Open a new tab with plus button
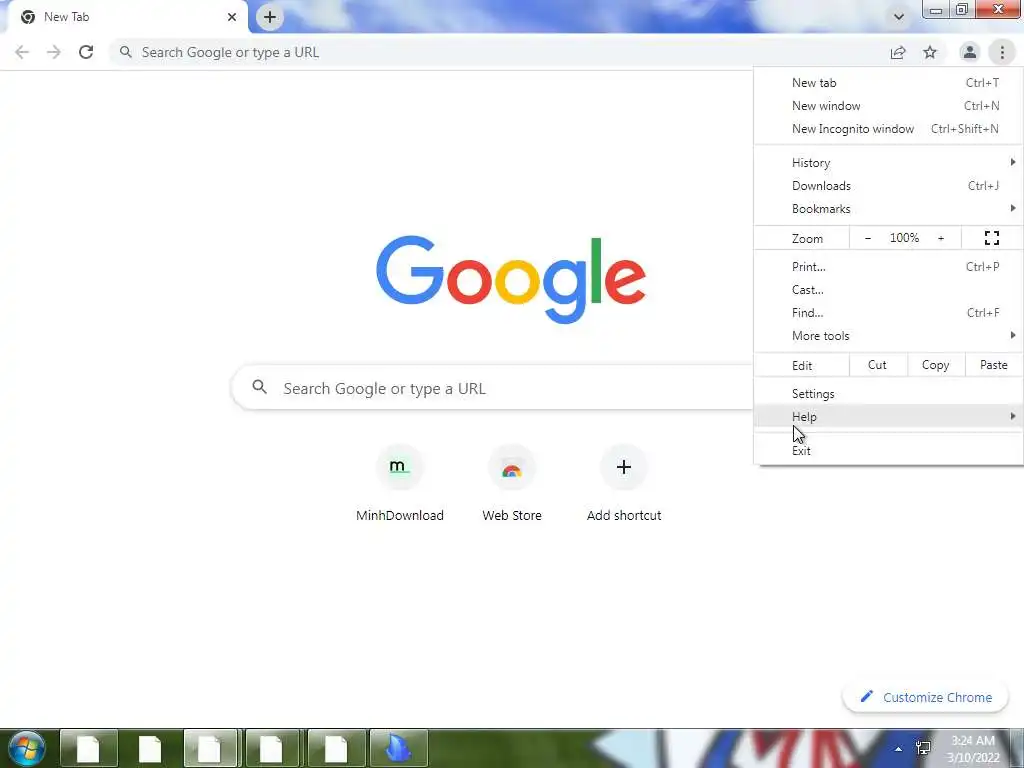The image size is (1024, 768). (270, 17)
